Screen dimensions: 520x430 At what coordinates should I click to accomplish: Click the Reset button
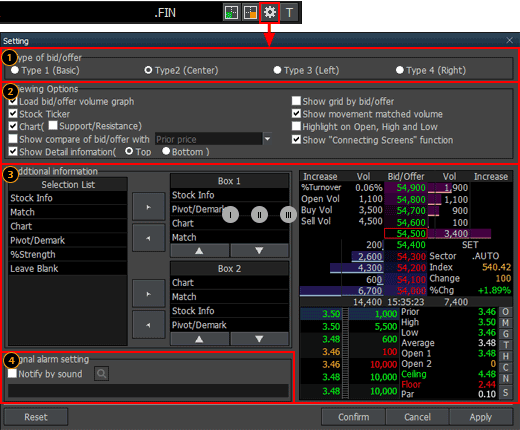pos(36,417)
